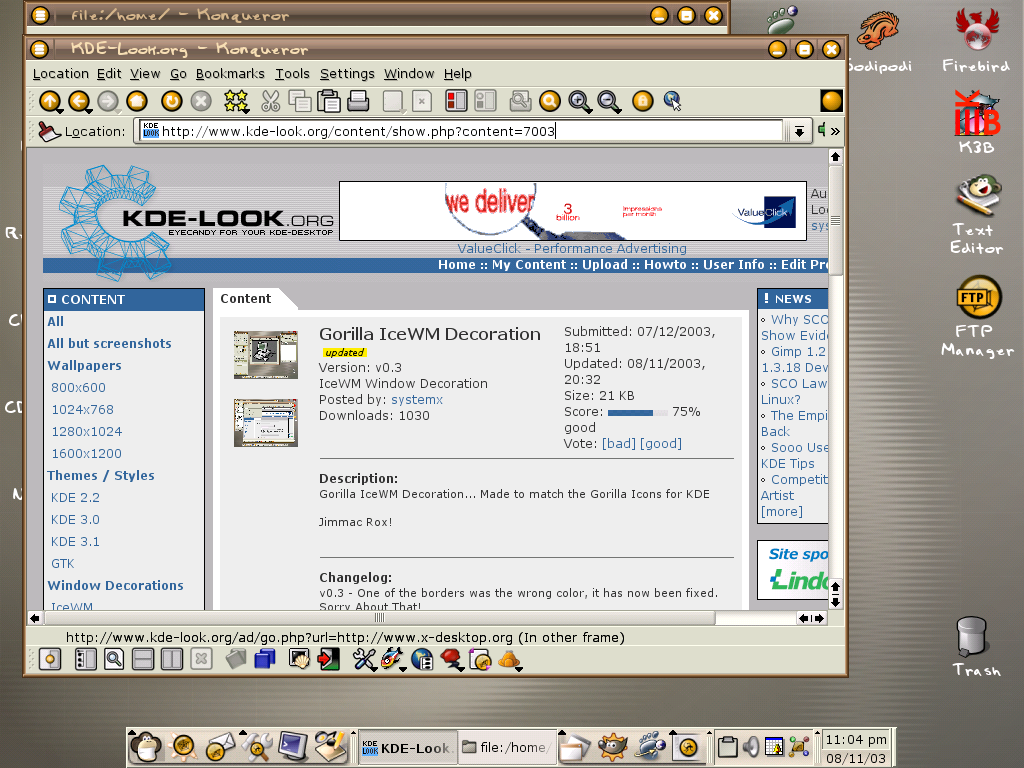Viewport: 1024px width, 768px height.
Task: Click the security lock icon
Action: point(643,101)
